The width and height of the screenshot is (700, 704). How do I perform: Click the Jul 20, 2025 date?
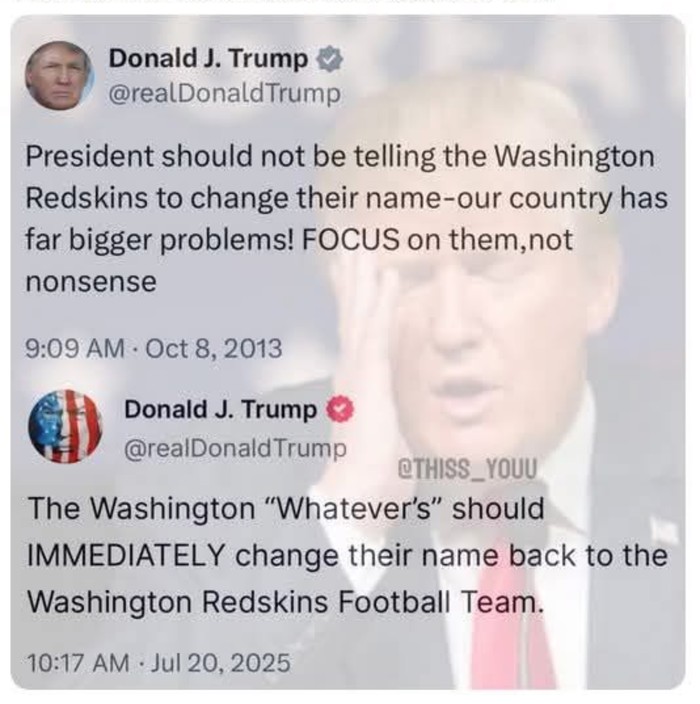(220, 663)
